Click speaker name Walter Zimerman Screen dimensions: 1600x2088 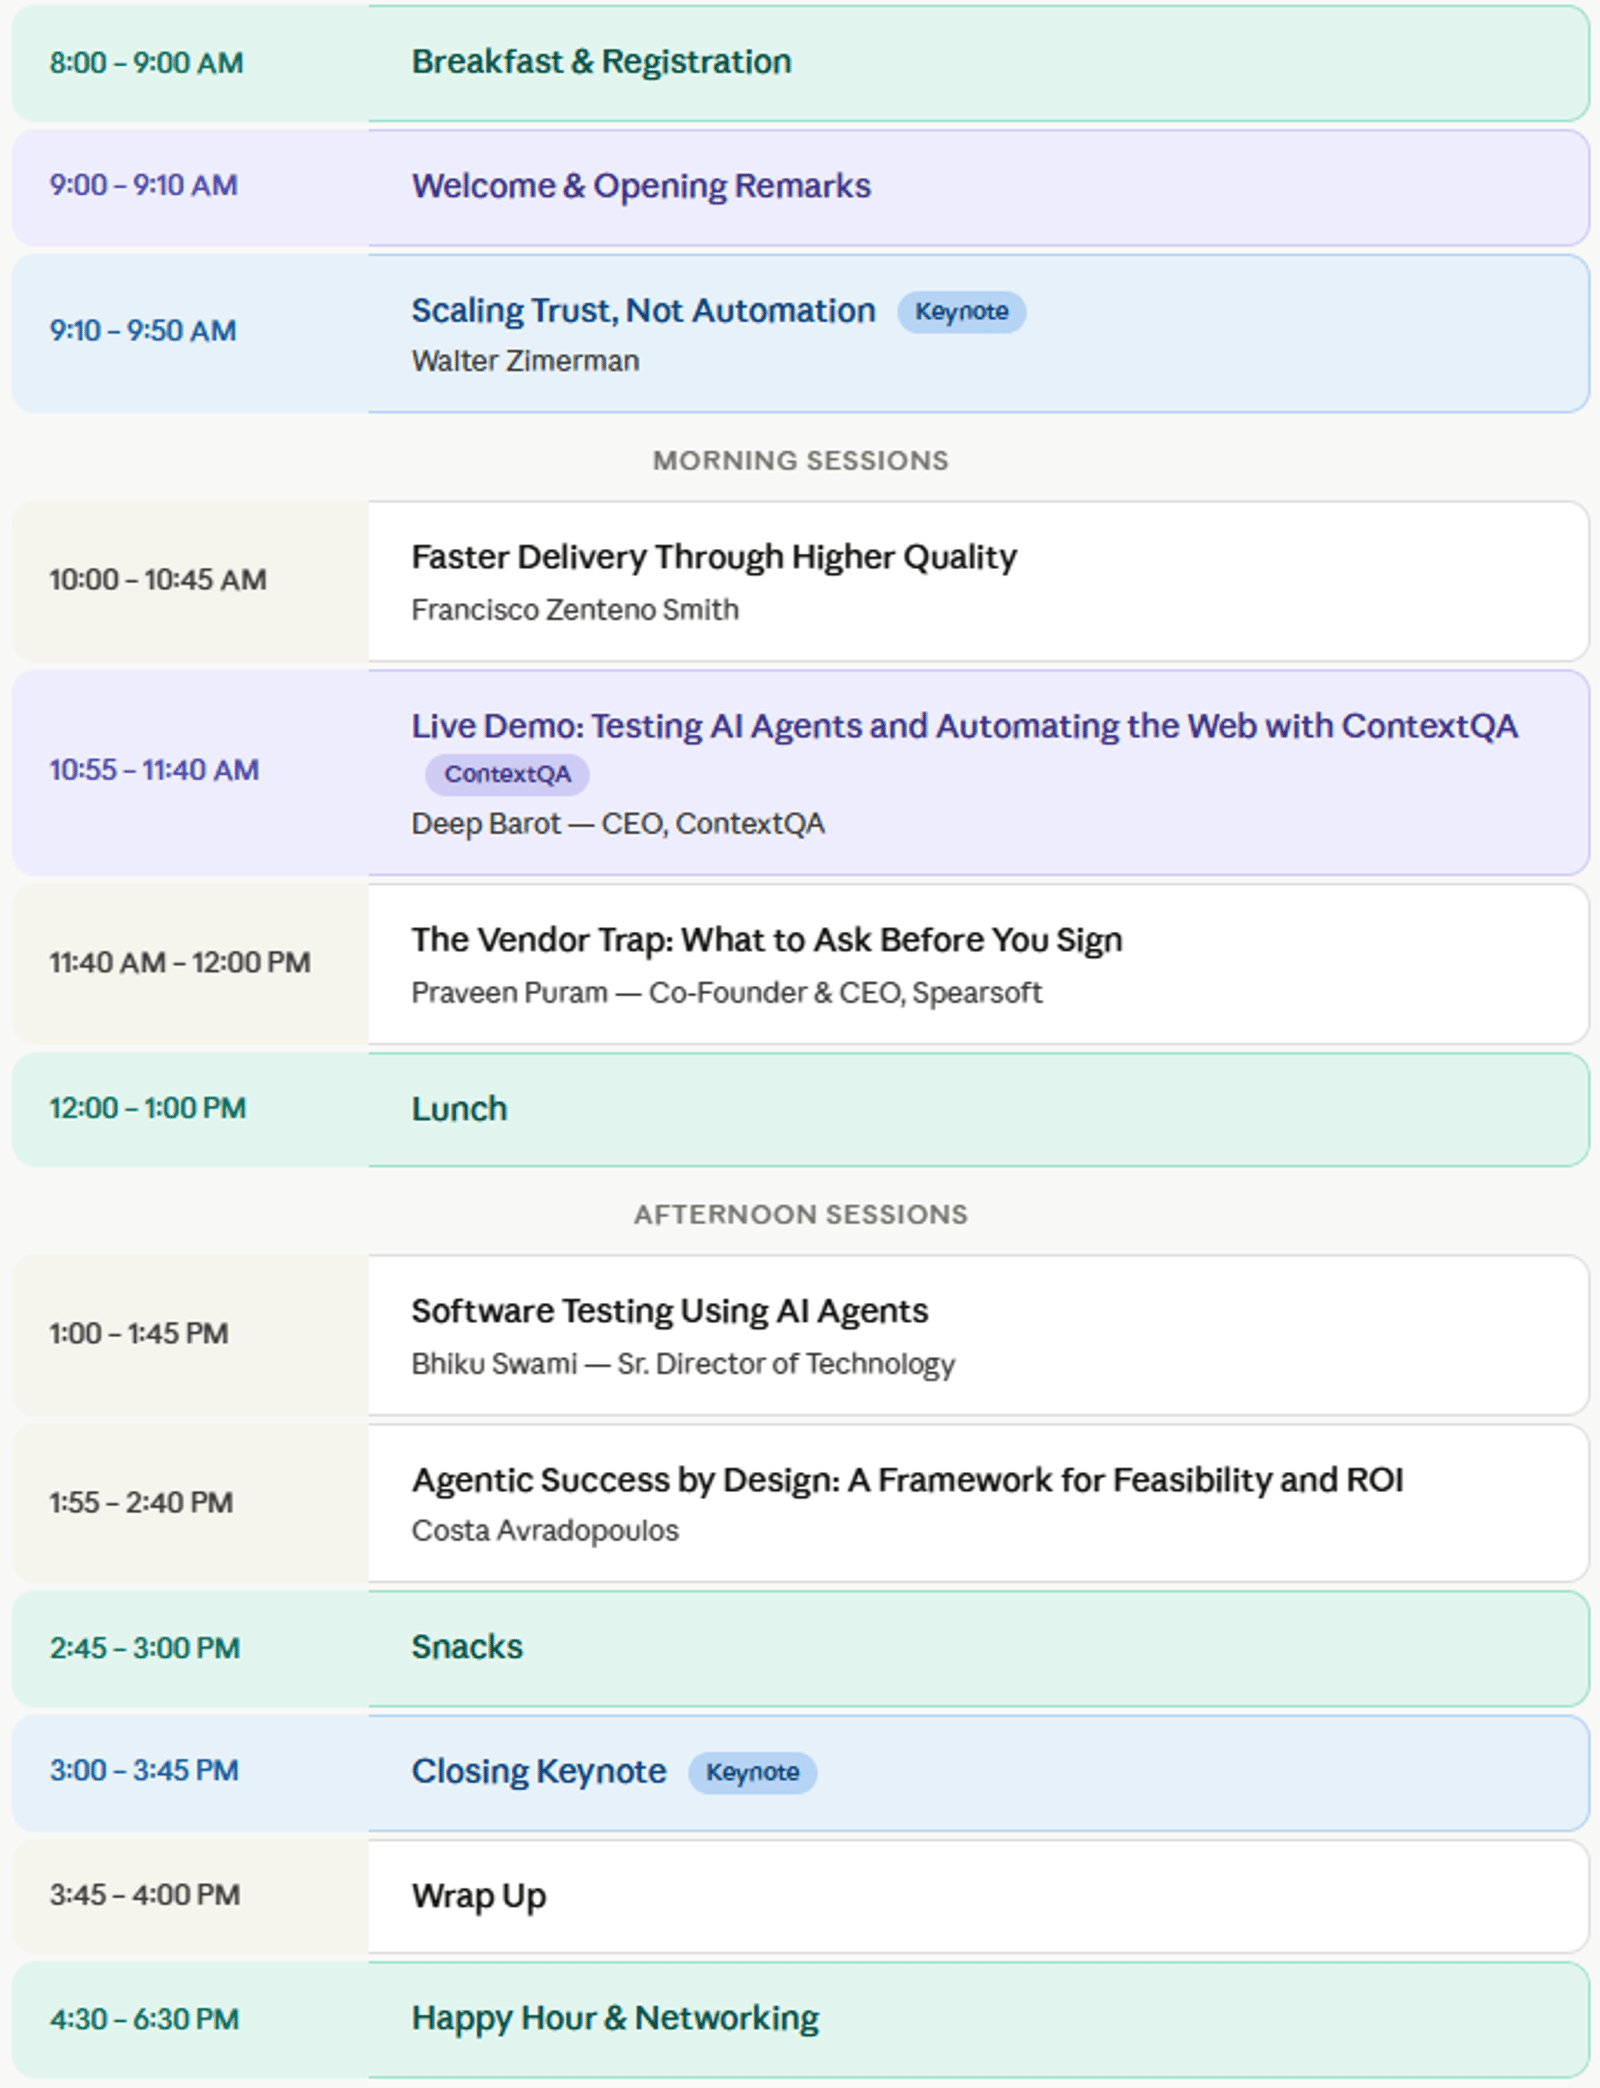[525, 361]
